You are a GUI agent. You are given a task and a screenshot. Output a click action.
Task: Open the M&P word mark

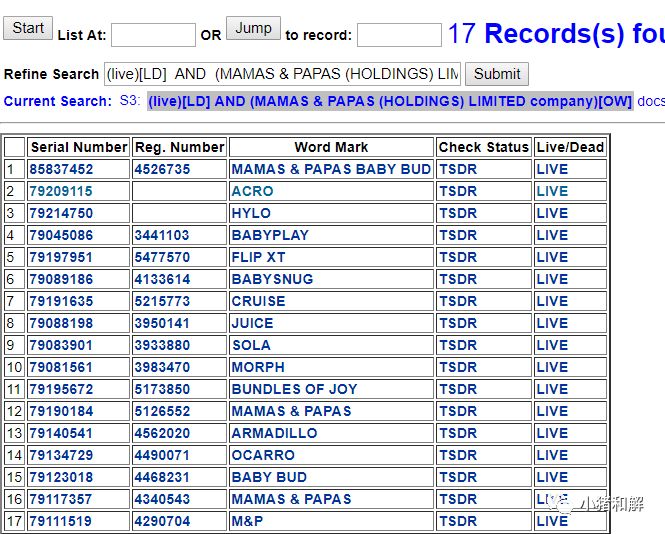(247, 522)
